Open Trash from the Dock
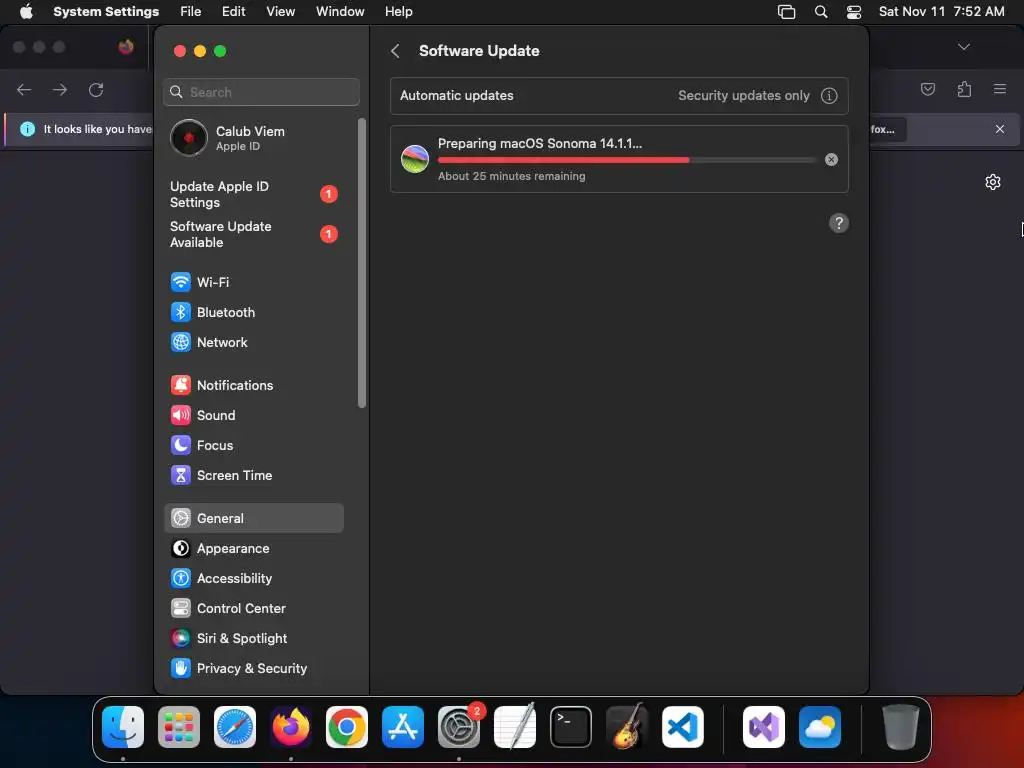This screenshot has height=768, width=1024. click(x=901, y=727)
